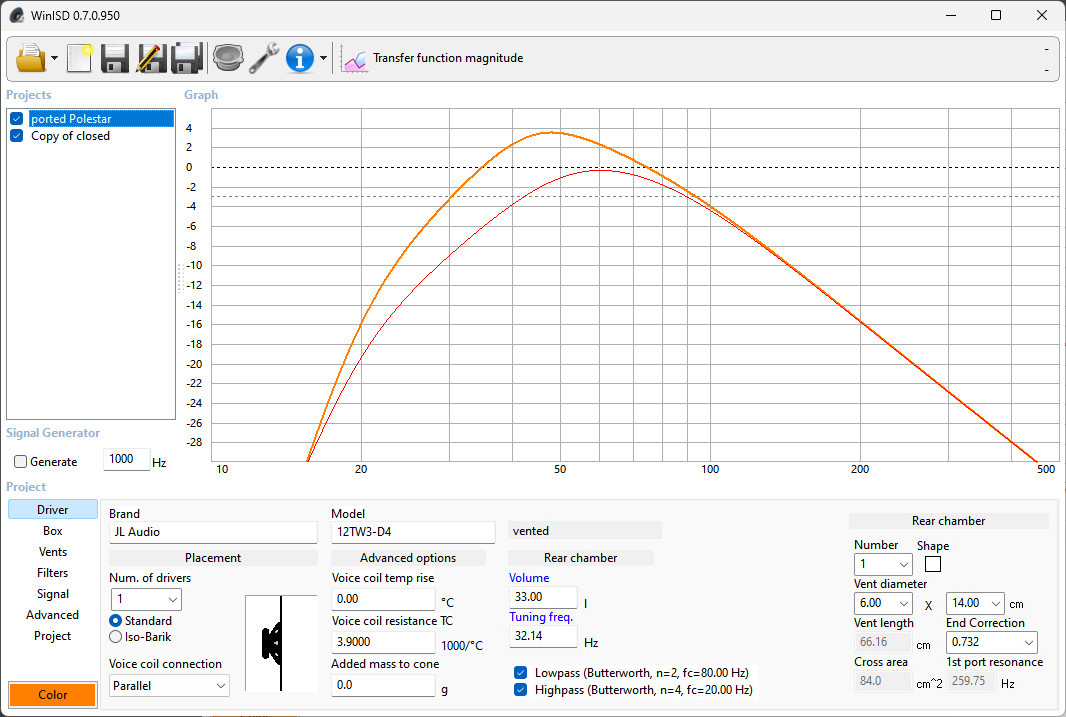The width and height of the screenshot is (1066, 717).
Task: Click the Save All double floppy icon
Action: click(187, 58)
